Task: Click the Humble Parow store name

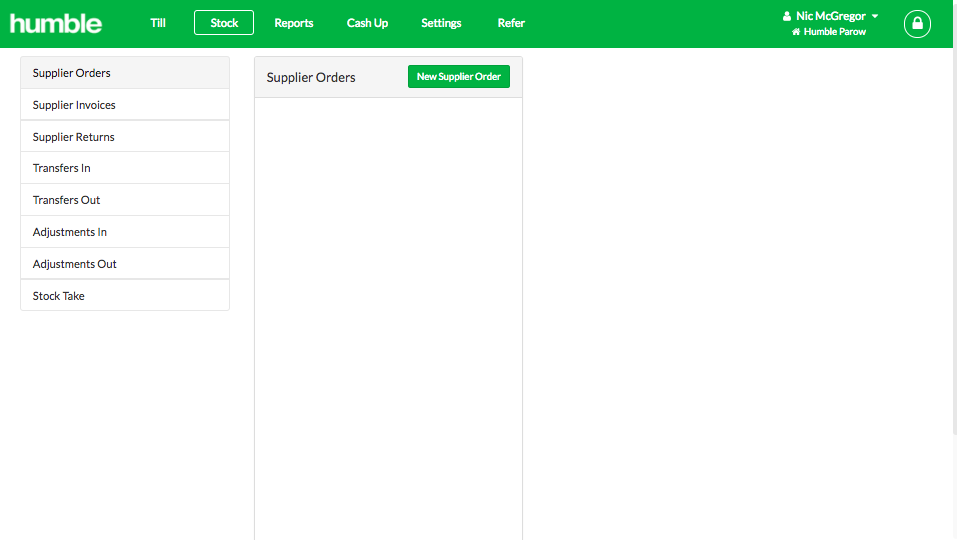Action: pos(834,32)
